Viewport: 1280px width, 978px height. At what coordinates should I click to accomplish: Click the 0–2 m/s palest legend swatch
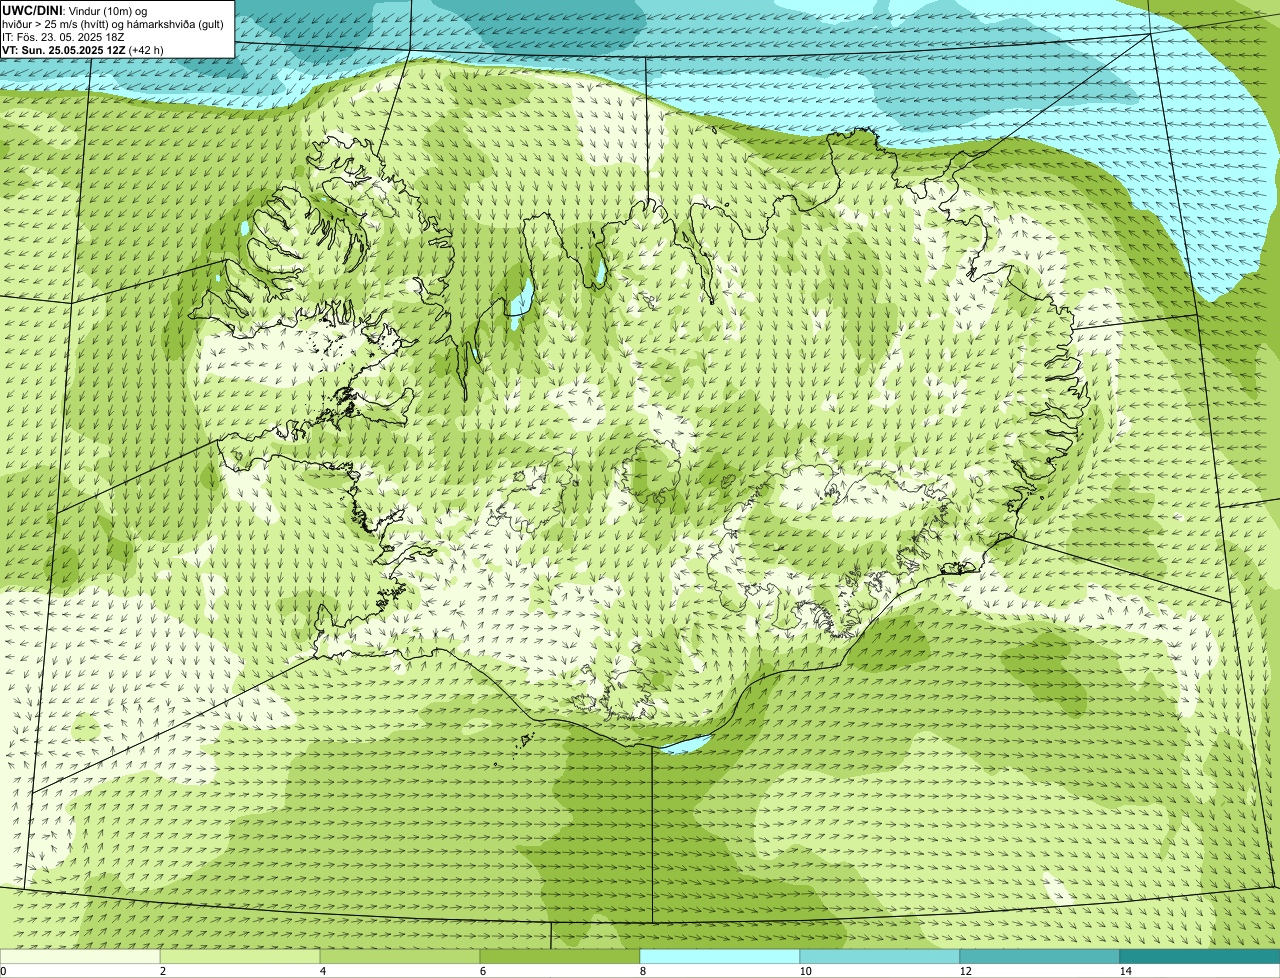80,956
